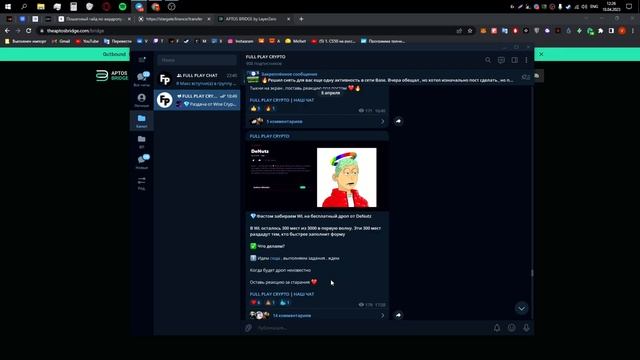Open the Windows Start menu
Image resolution: width=640 pixels, height=360 pixels.
coord(8,7)
